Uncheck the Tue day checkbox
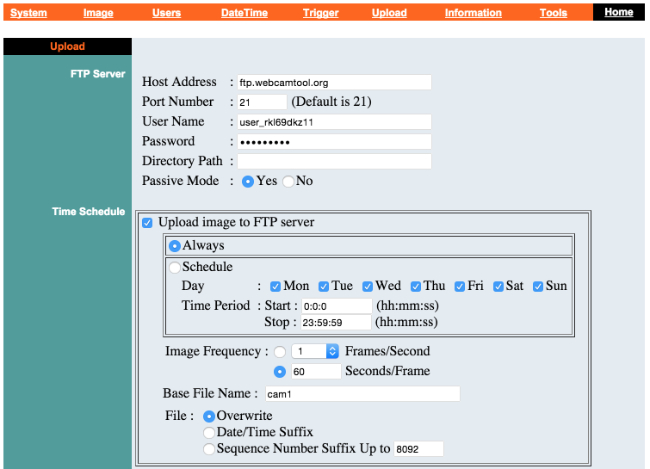 pos(324,287)
